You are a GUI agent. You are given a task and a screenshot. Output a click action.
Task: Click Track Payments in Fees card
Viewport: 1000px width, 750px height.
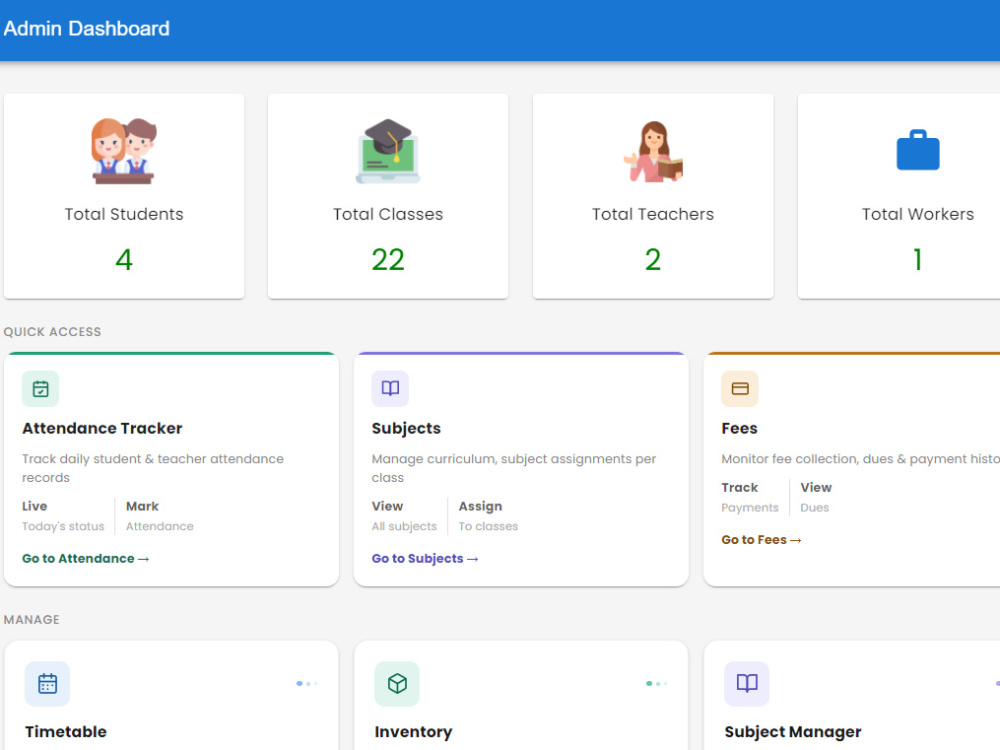pyautogui.click(x=750, y=497)
